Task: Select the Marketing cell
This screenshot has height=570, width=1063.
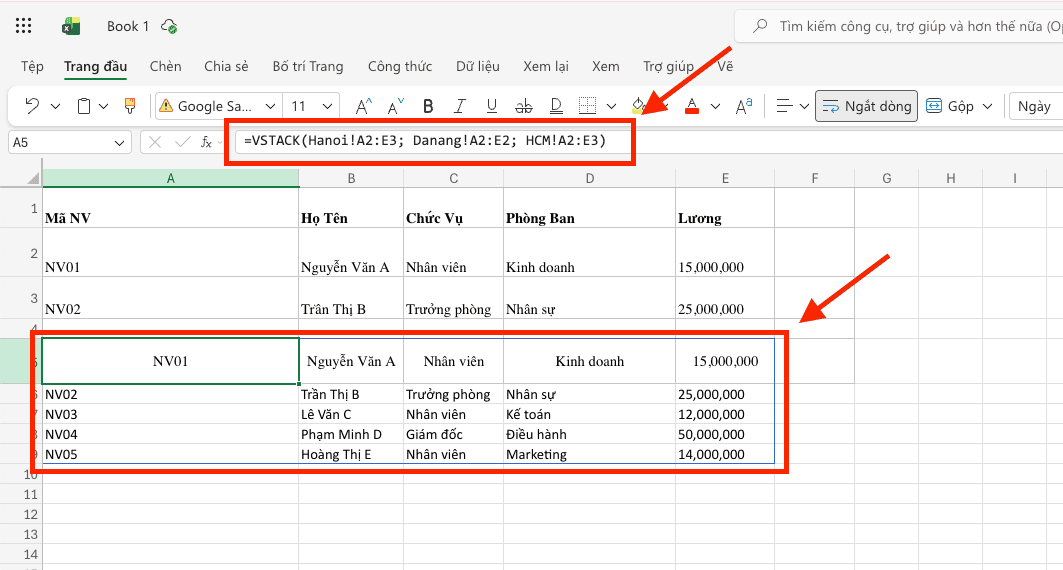Action: [589, 454]
